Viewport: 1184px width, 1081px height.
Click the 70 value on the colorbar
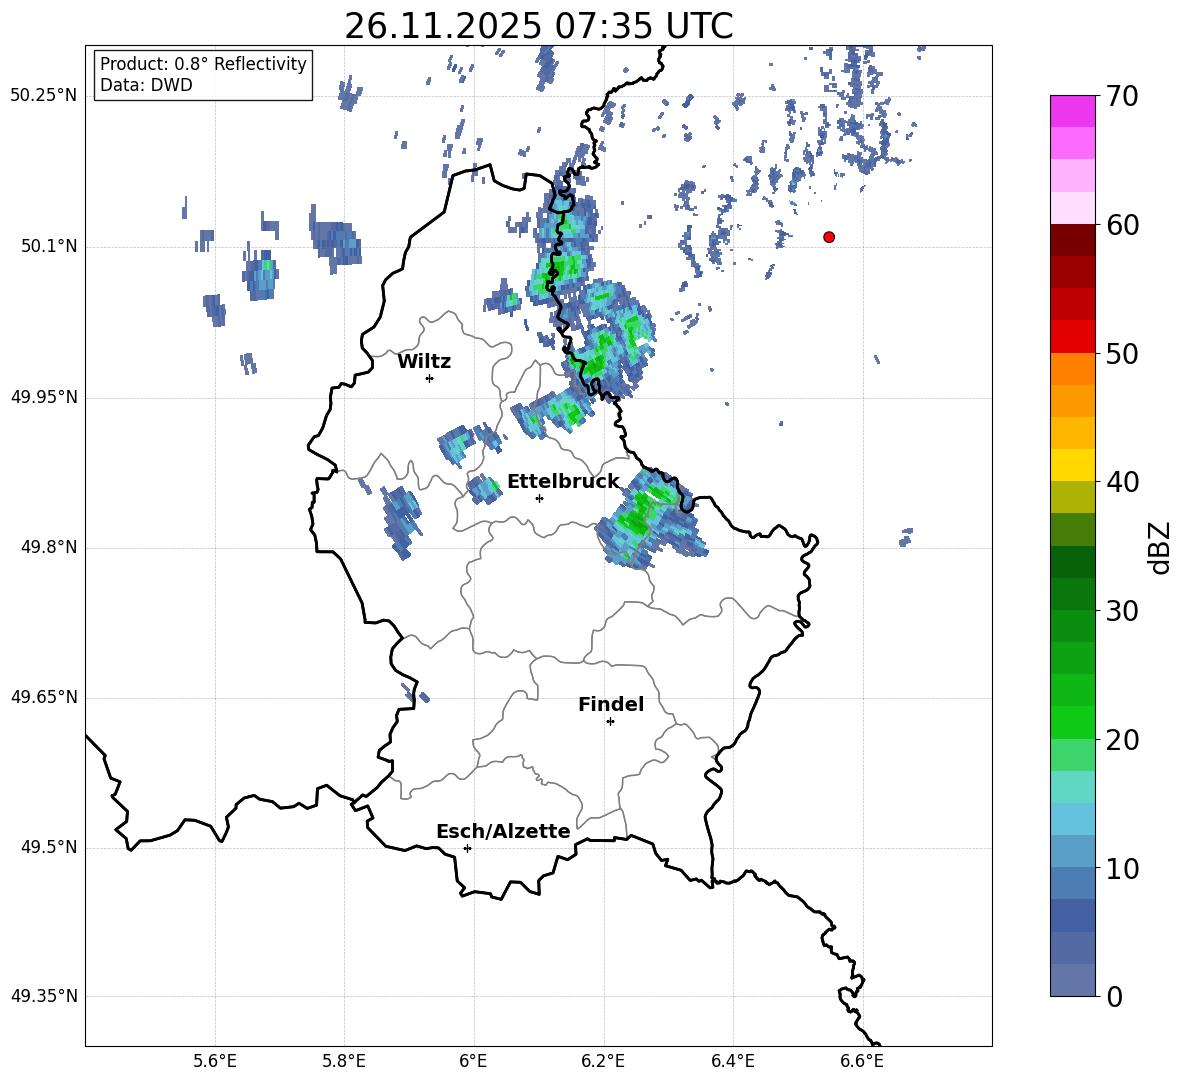1122,96
